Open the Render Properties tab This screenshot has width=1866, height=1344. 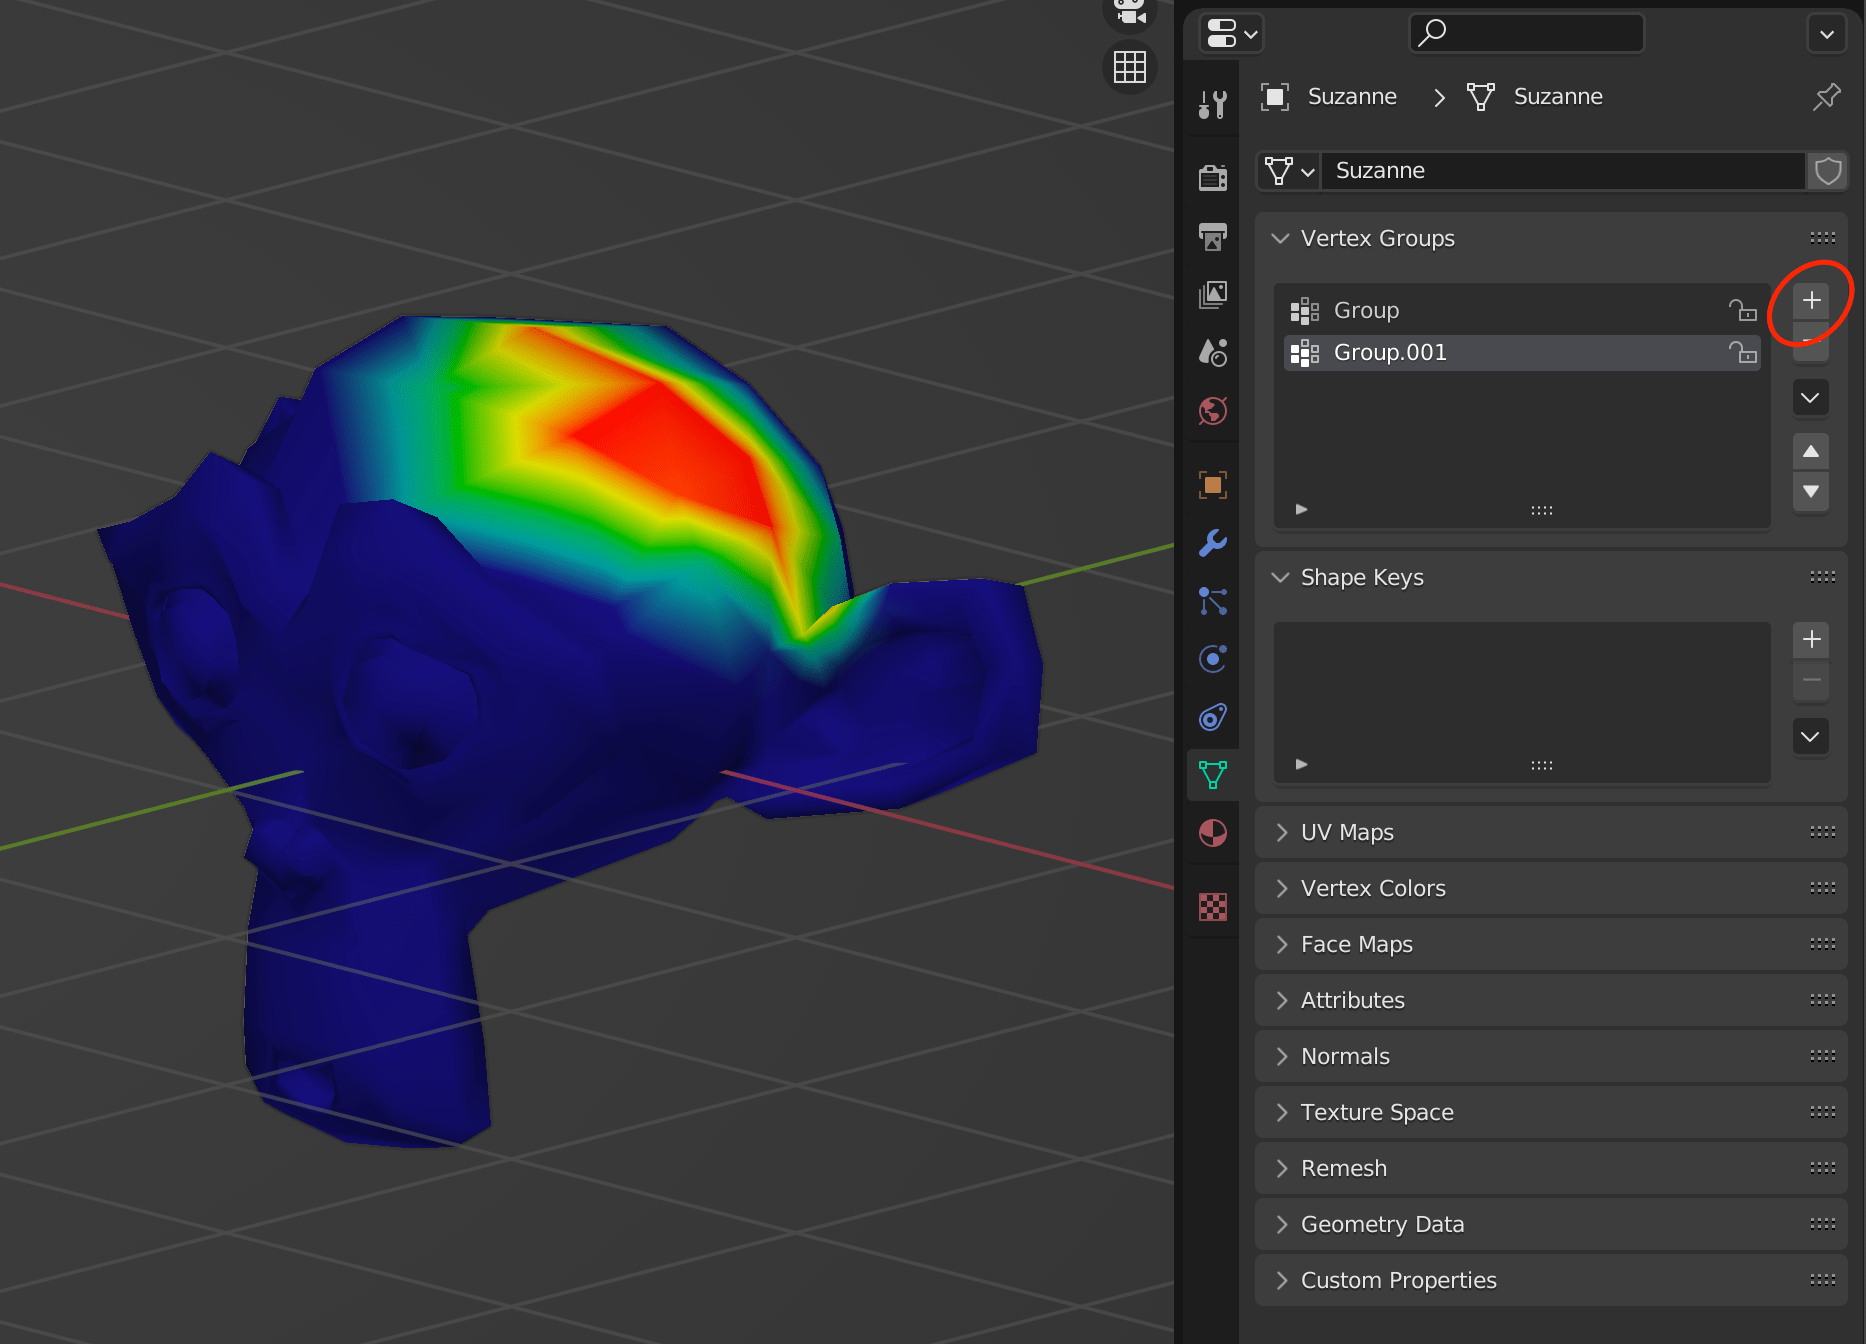click(x=1212, y=176)
